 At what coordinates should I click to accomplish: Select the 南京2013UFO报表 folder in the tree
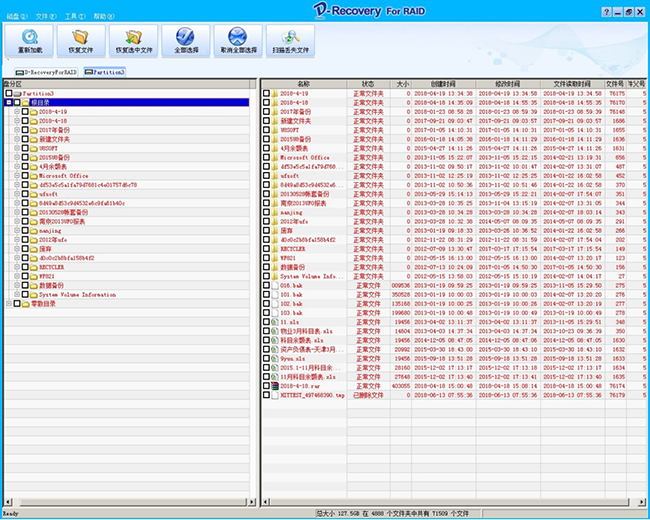coord(62,221)
